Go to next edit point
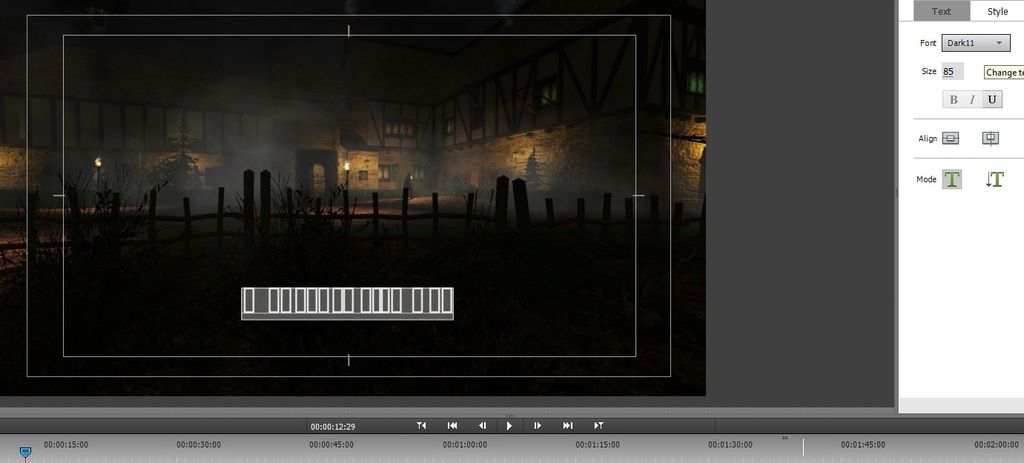1024x463 pixels. pos(598,426)
